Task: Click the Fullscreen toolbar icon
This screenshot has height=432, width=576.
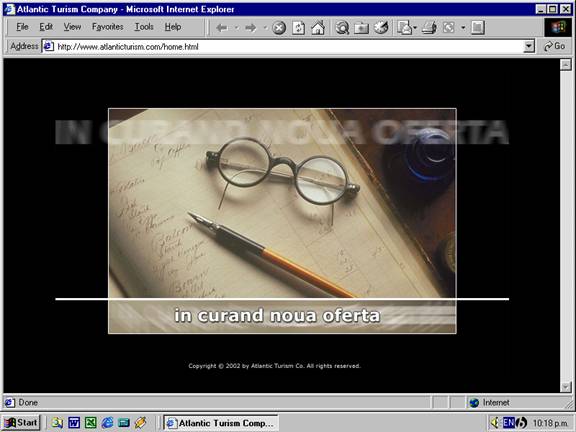Action: tap(449, 28)
